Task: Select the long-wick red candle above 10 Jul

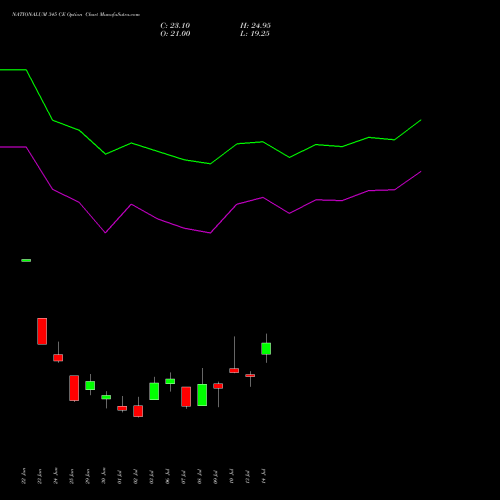Action: 234,370
